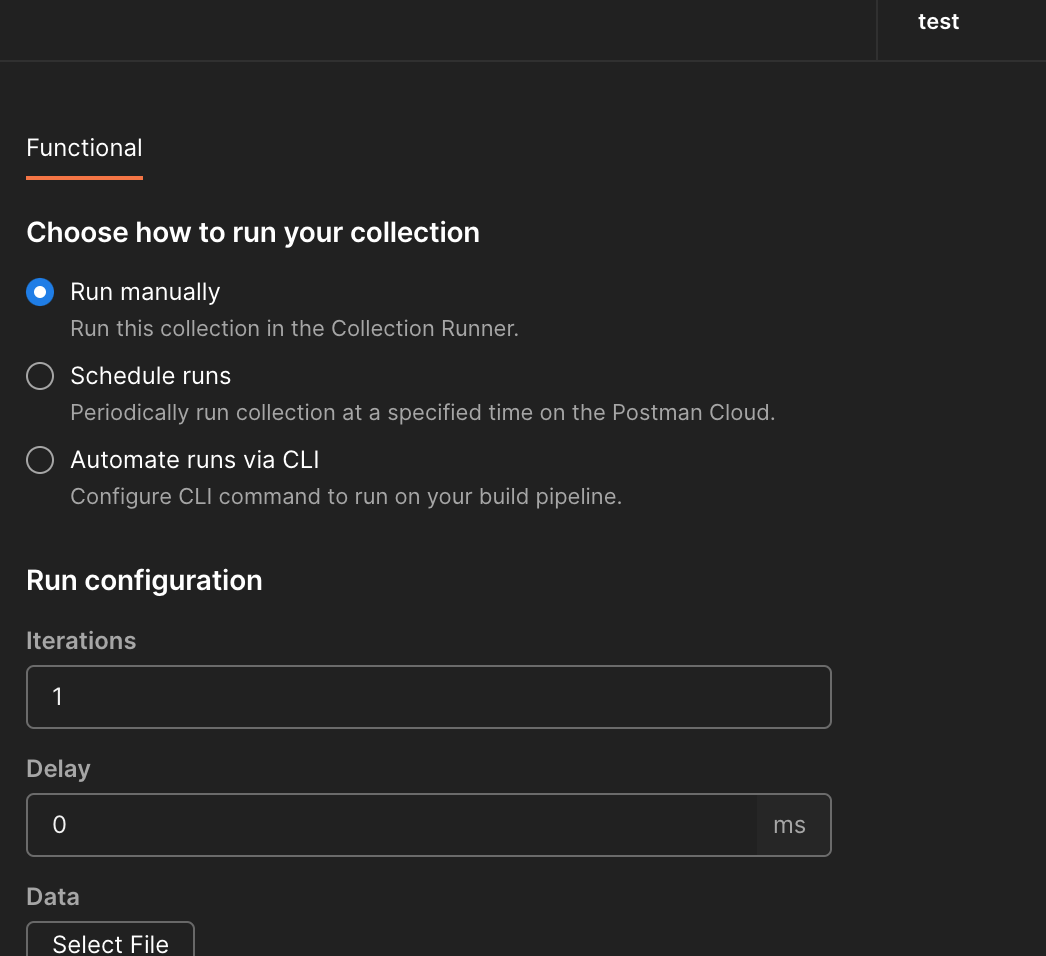Click the Iterations input field

click(428, 696)
